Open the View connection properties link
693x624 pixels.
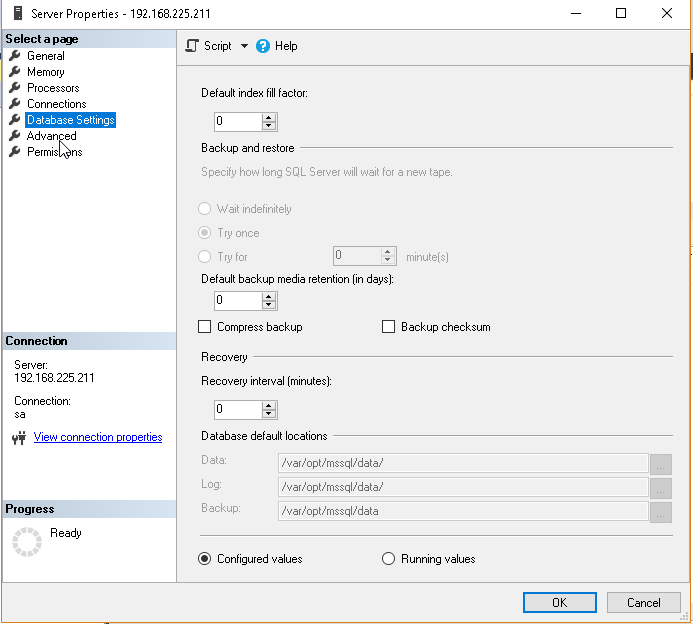(x=98, y=437)
